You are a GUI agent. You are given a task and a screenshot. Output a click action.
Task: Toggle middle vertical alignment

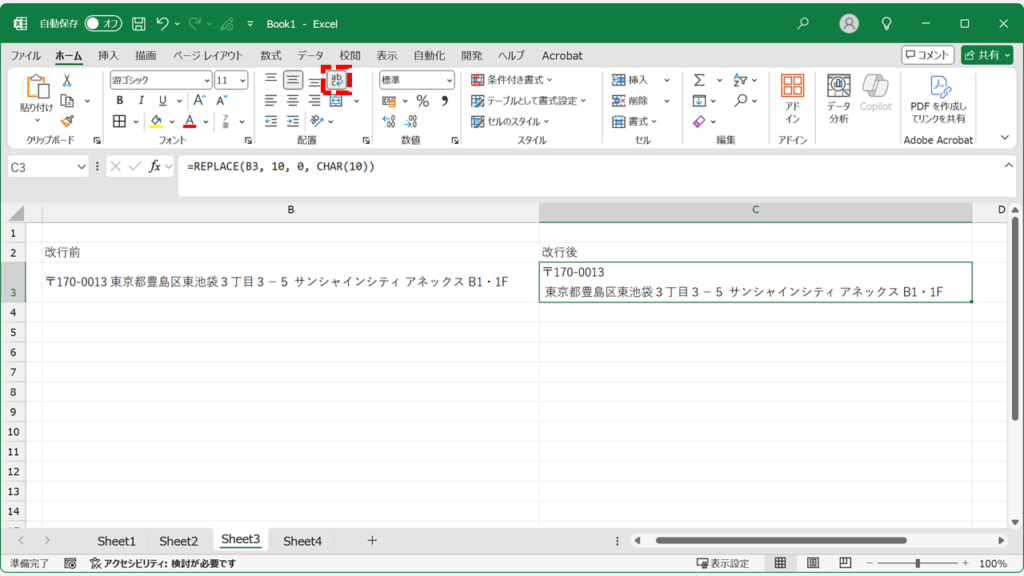[293, 80]
